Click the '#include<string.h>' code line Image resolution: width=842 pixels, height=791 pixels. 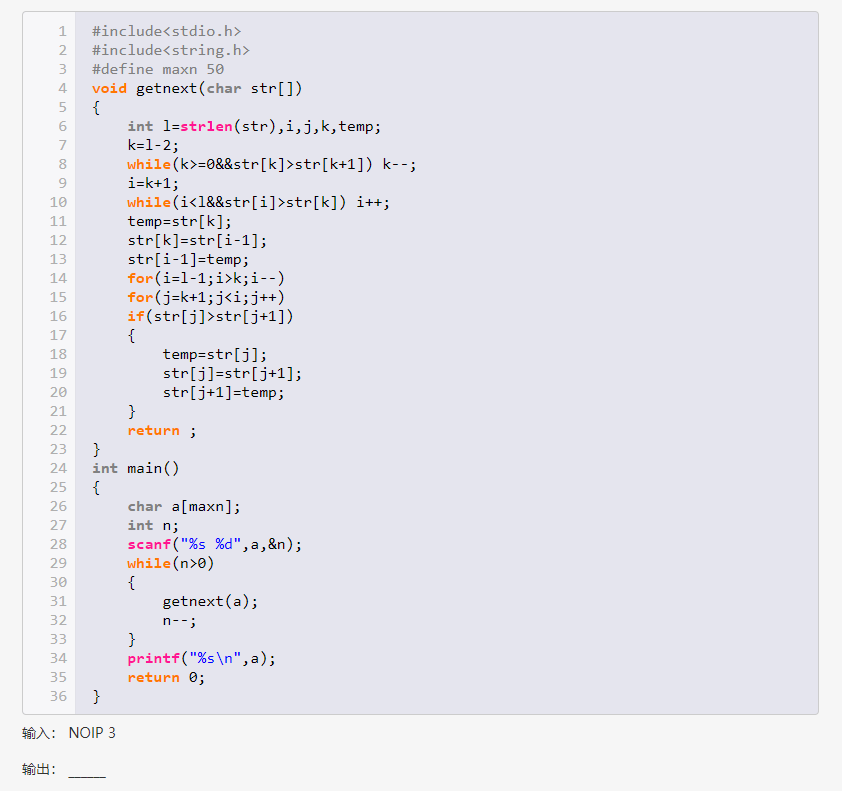coord(171,50)
